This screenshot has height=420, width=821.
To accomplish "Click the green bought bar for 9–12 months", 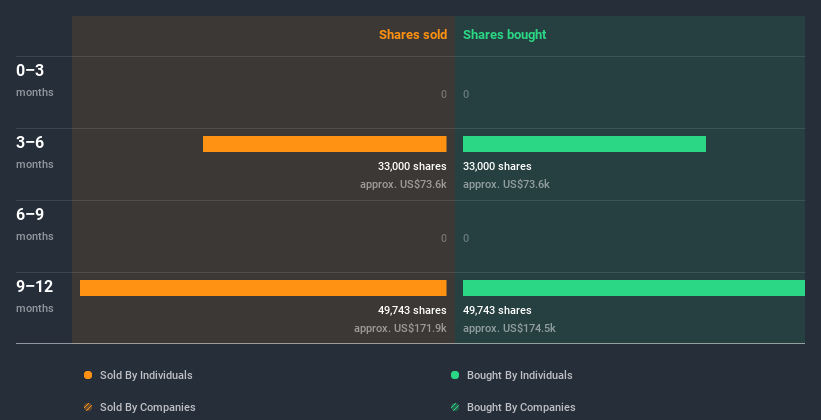I will click(634, 288).
